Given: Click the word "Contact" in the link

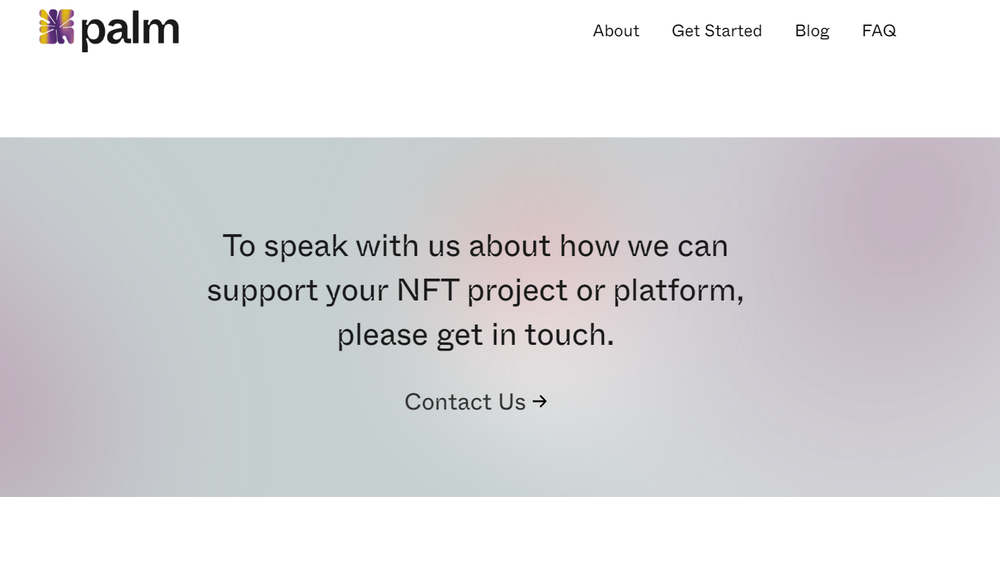Looking at the screenshot, I should click(x=448, y=402).
